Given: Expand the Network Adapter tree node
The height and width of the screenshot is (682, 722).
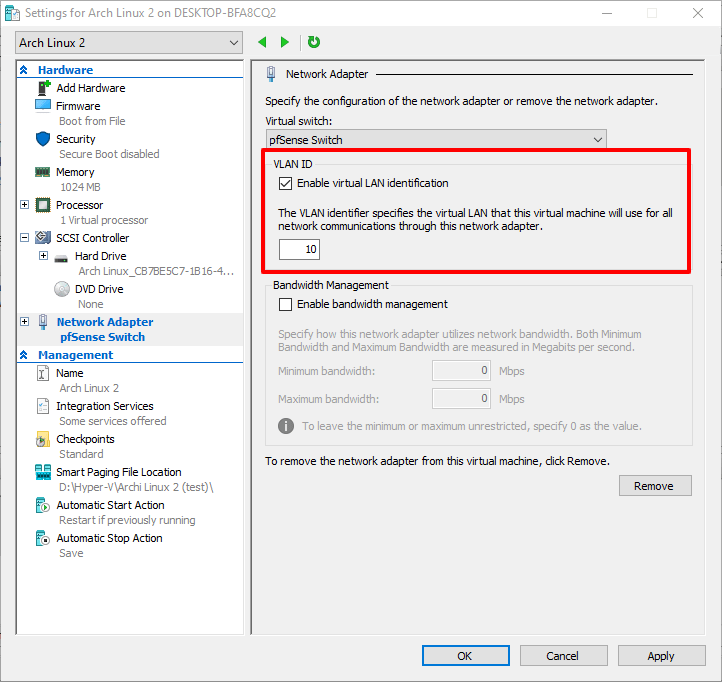Looking at the screenshot, I should [x=25, y=321].
